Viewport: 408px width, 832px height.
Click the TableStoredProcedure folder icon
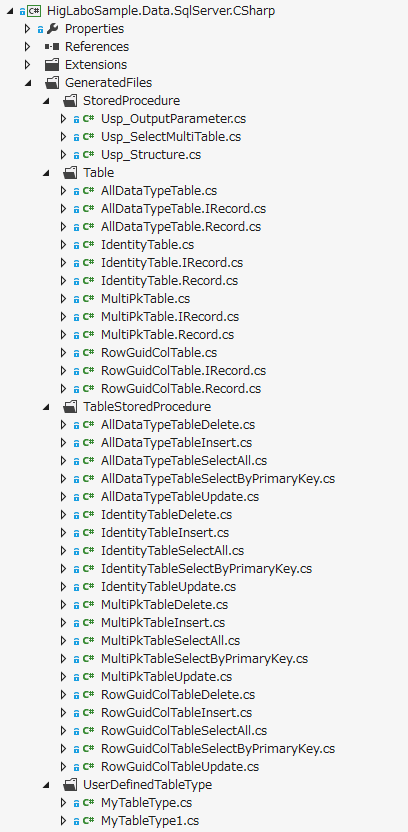(70, 406)
